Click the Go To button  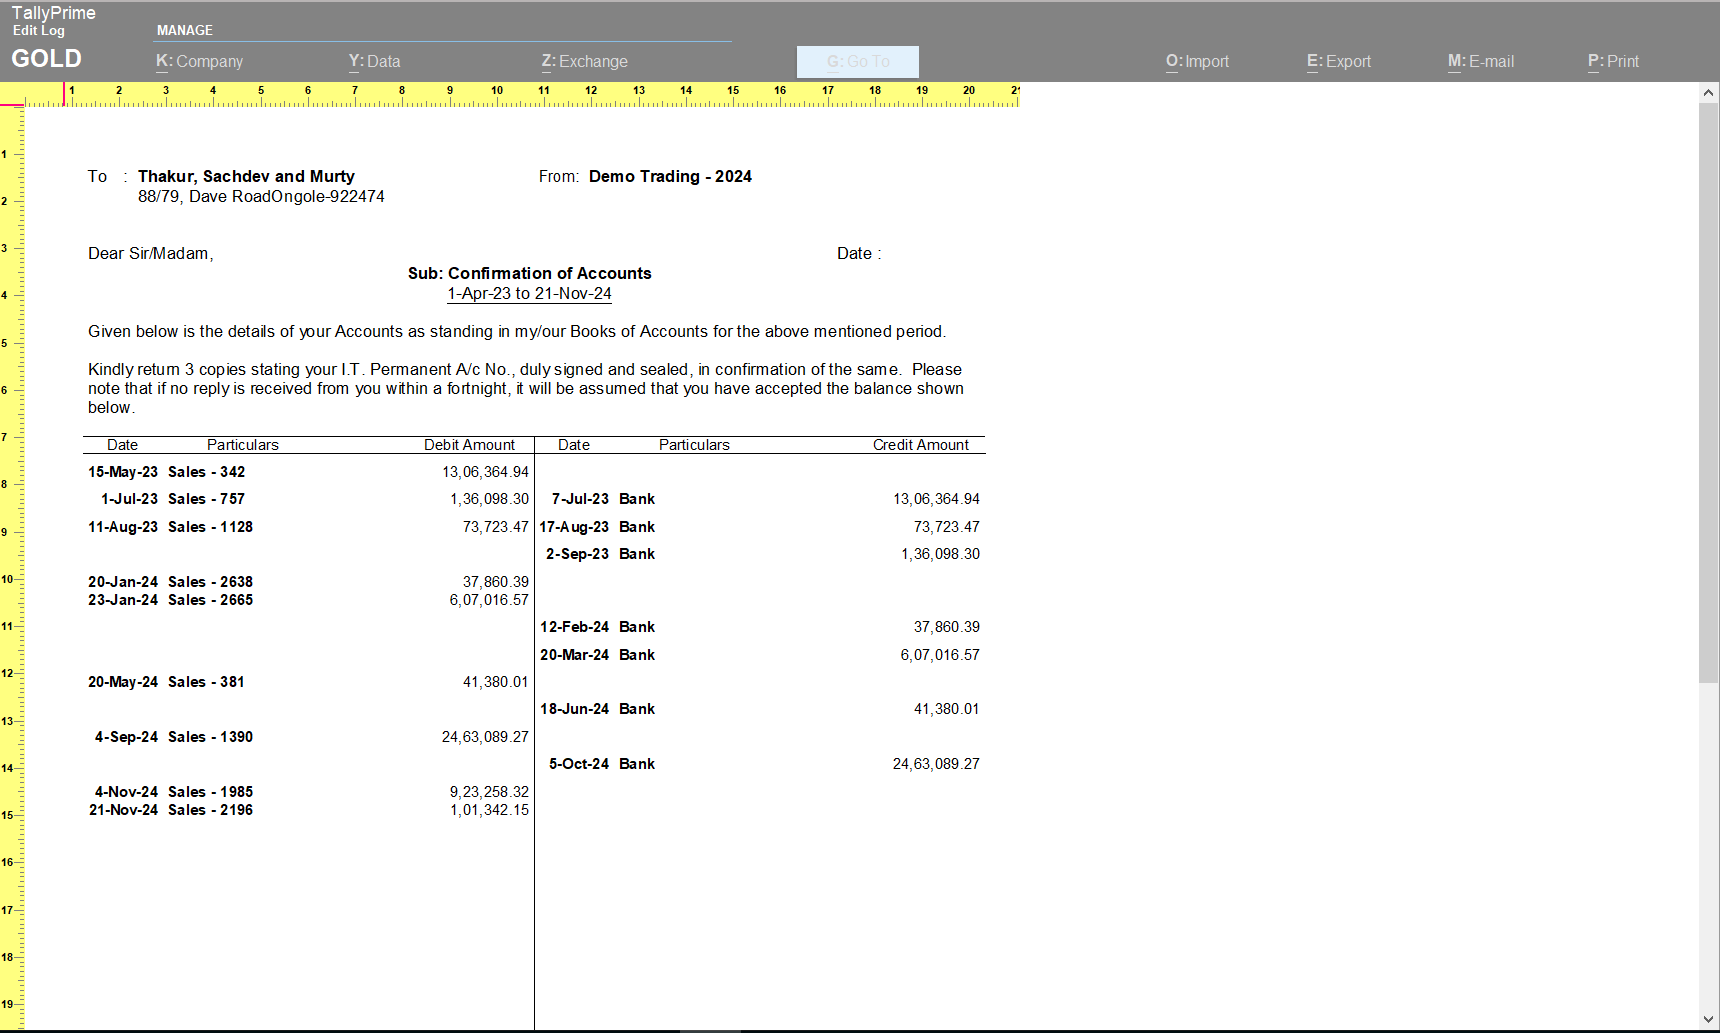click(x=856, y=61)
